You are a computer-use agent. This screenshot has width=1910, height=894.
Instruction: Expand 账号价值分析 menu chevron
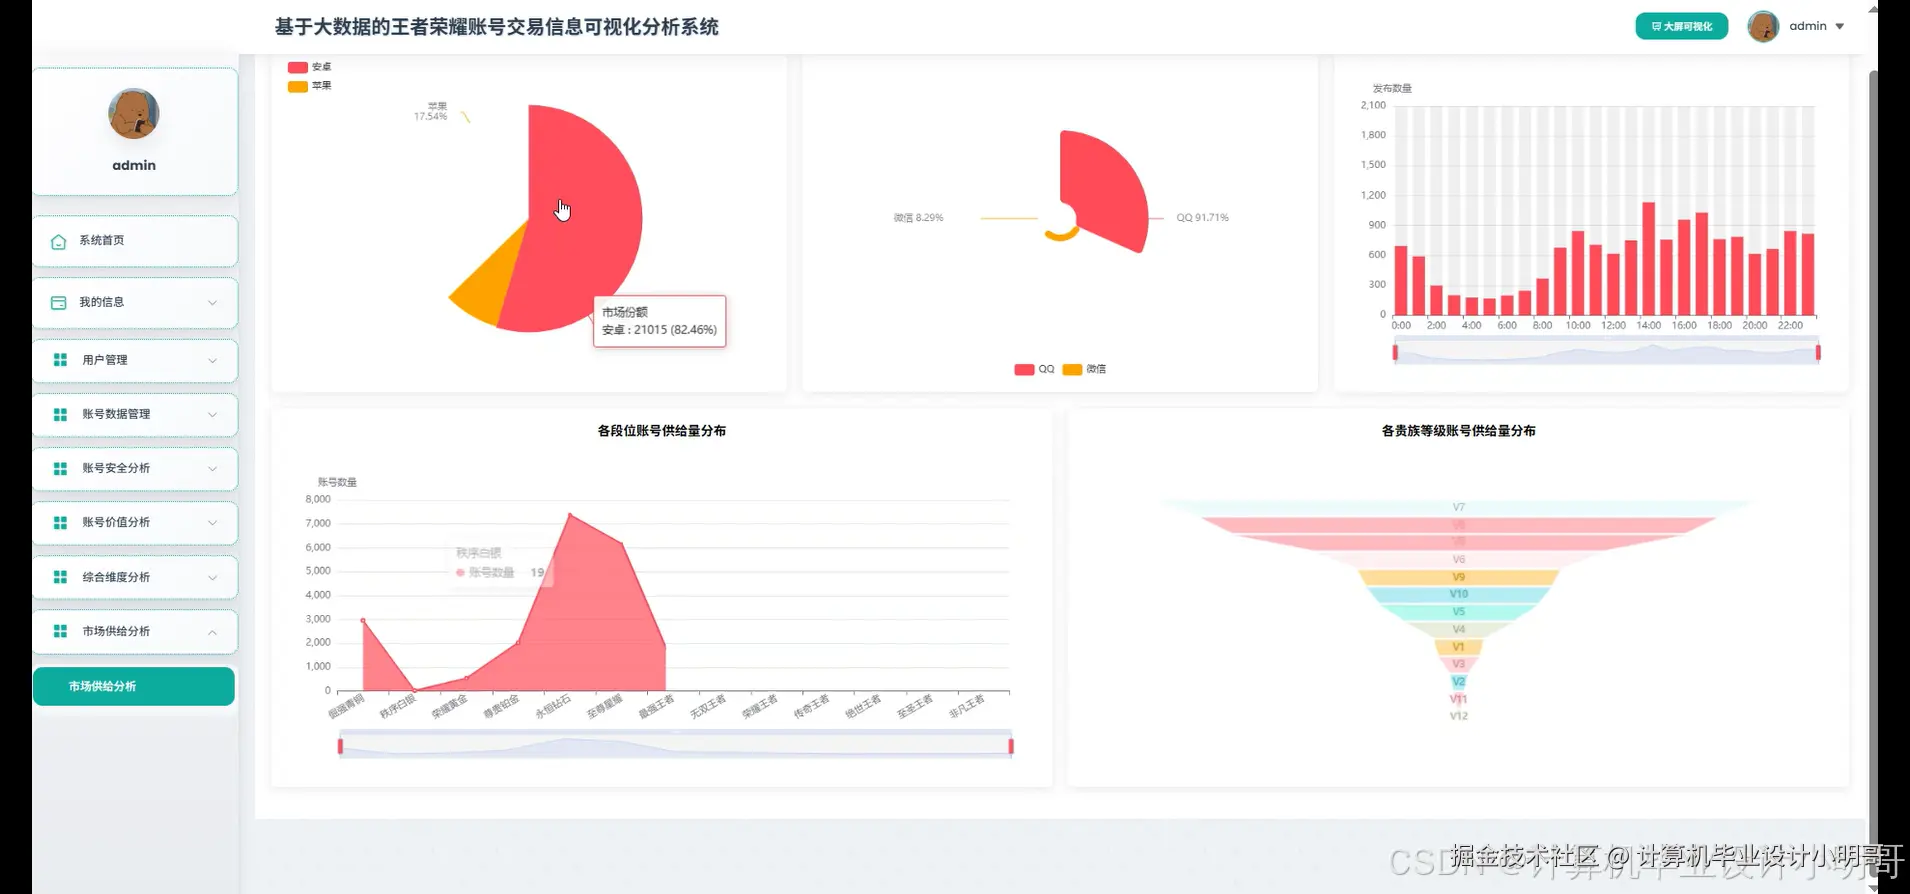point(212,522)
